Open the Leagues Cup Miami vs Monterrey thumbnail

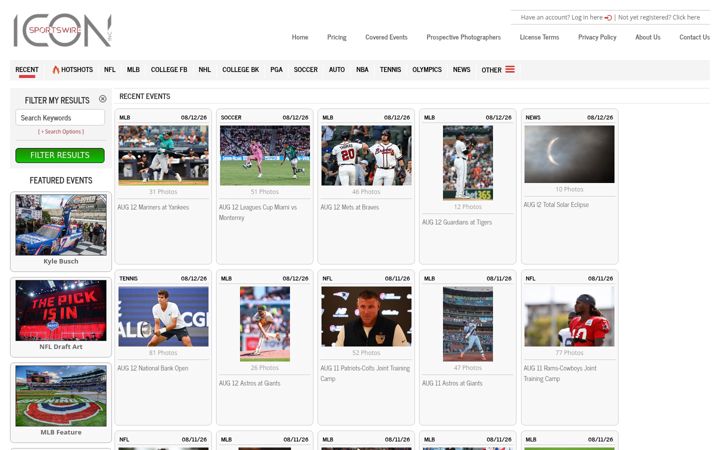[264, 155]
